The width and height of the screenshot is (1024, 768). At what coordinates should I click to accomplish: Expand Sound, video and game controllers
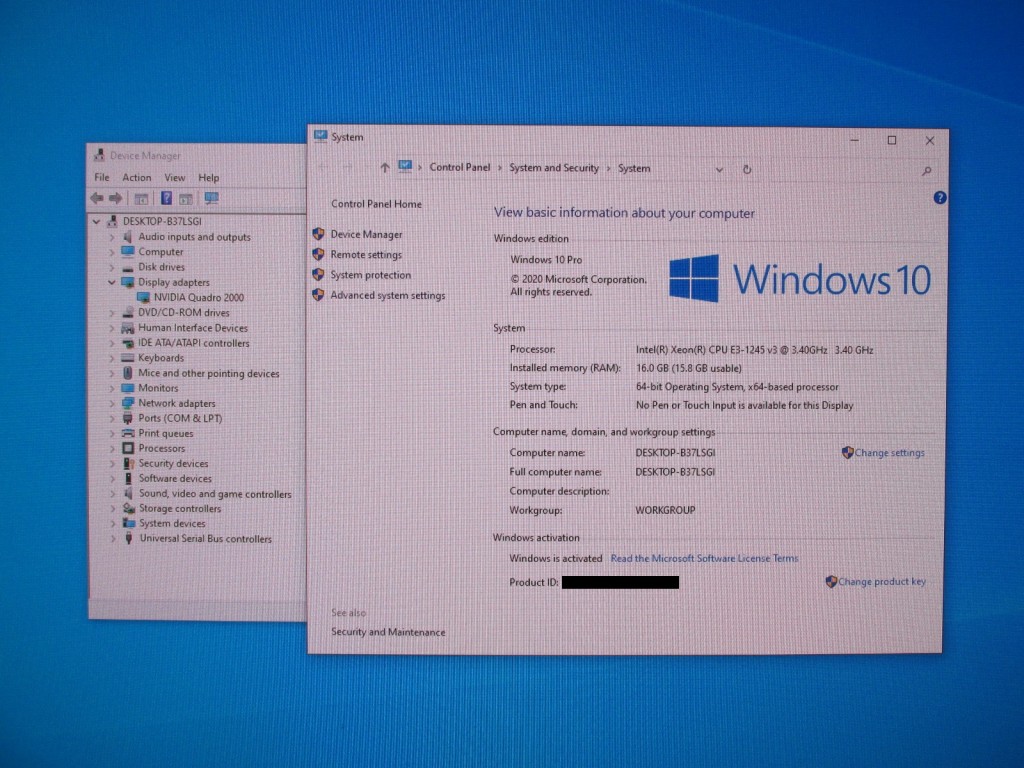click(112, 494)
